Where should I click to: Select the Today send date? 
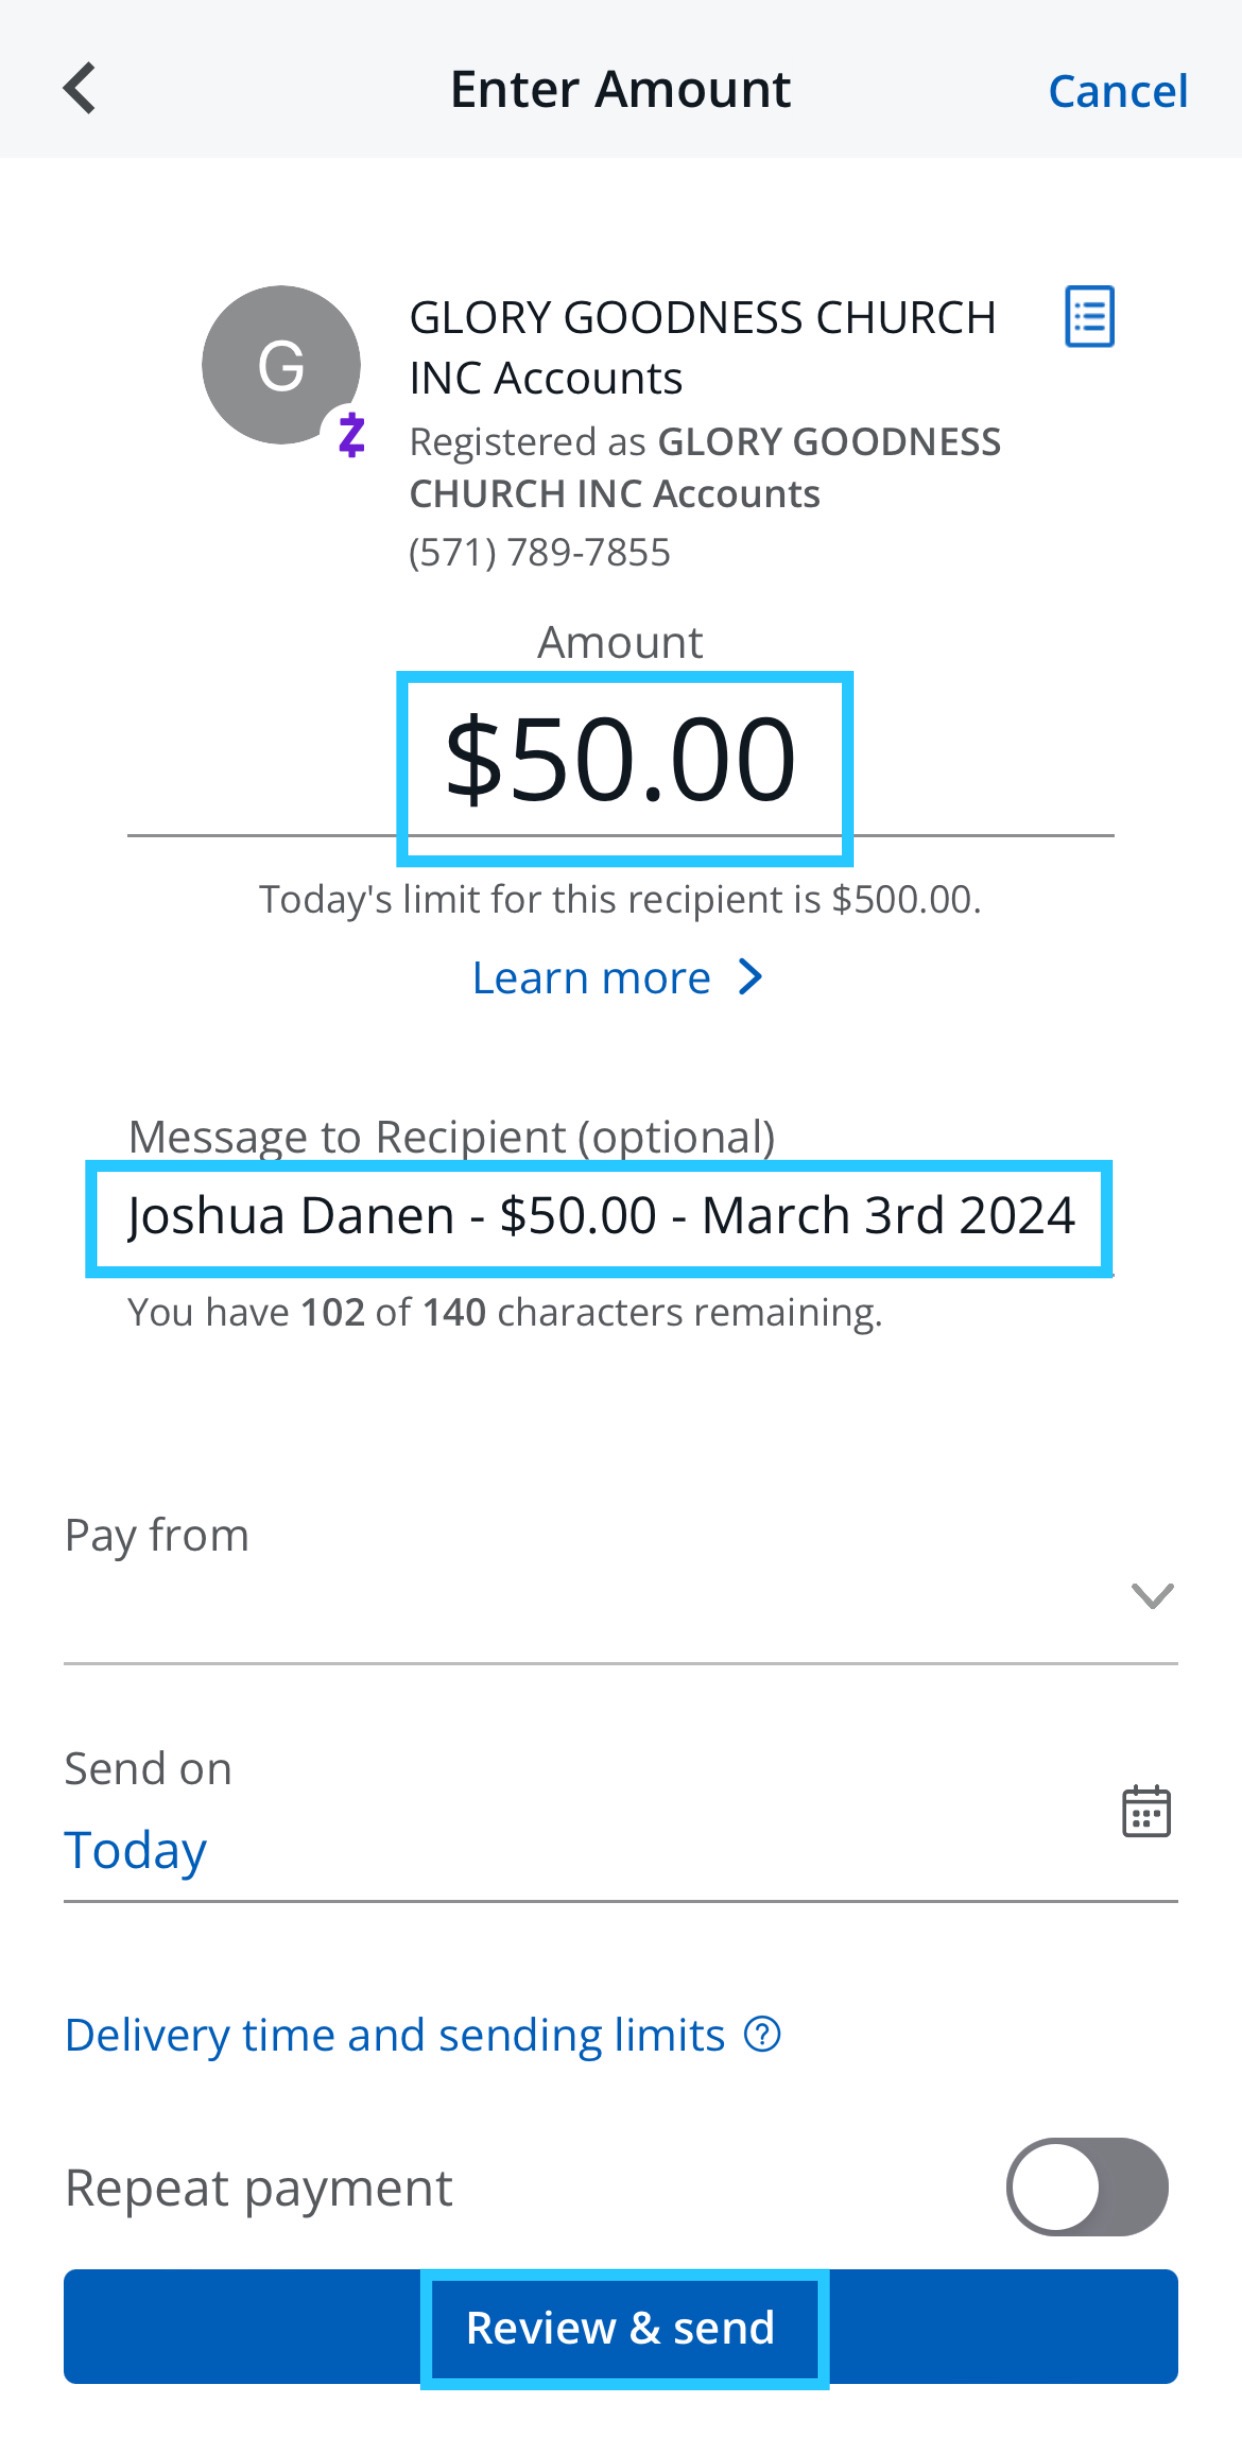point(136,1850)
